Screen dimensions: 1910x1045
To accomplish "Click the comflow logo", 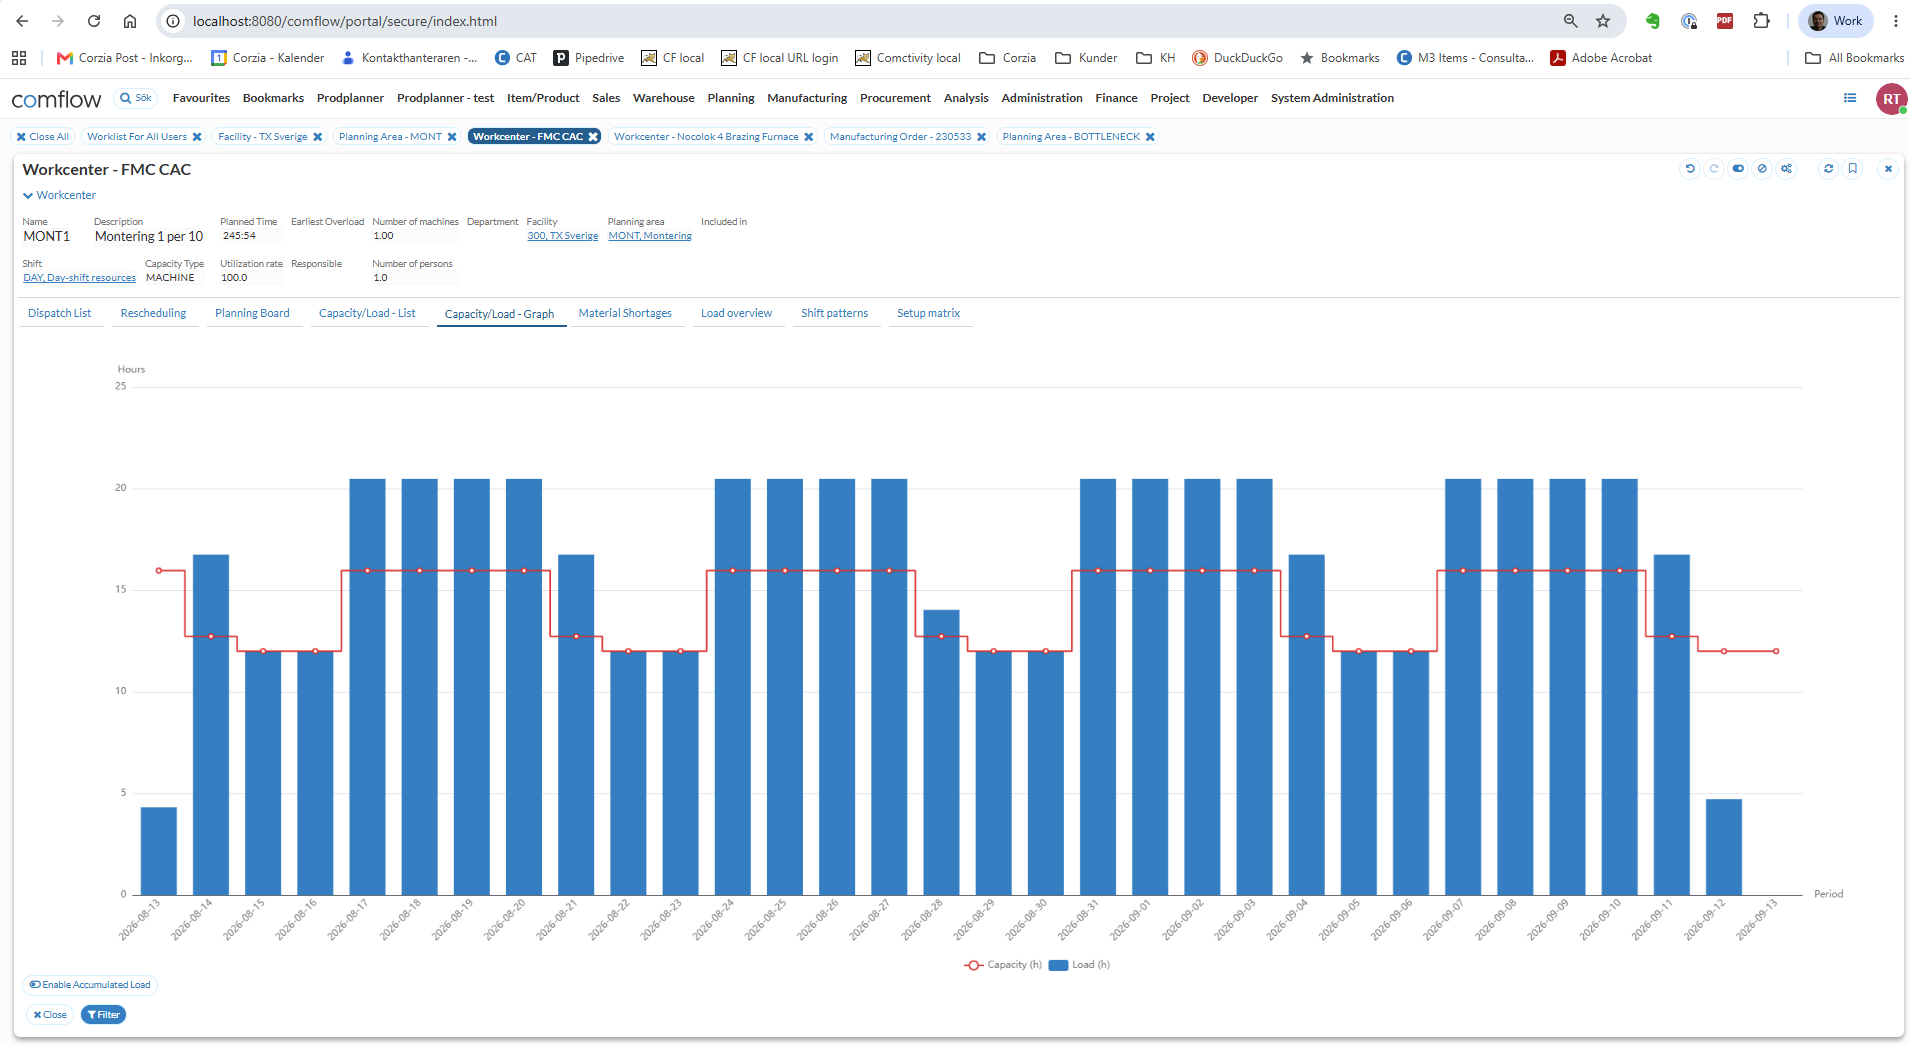I will [x=56, y=99].
